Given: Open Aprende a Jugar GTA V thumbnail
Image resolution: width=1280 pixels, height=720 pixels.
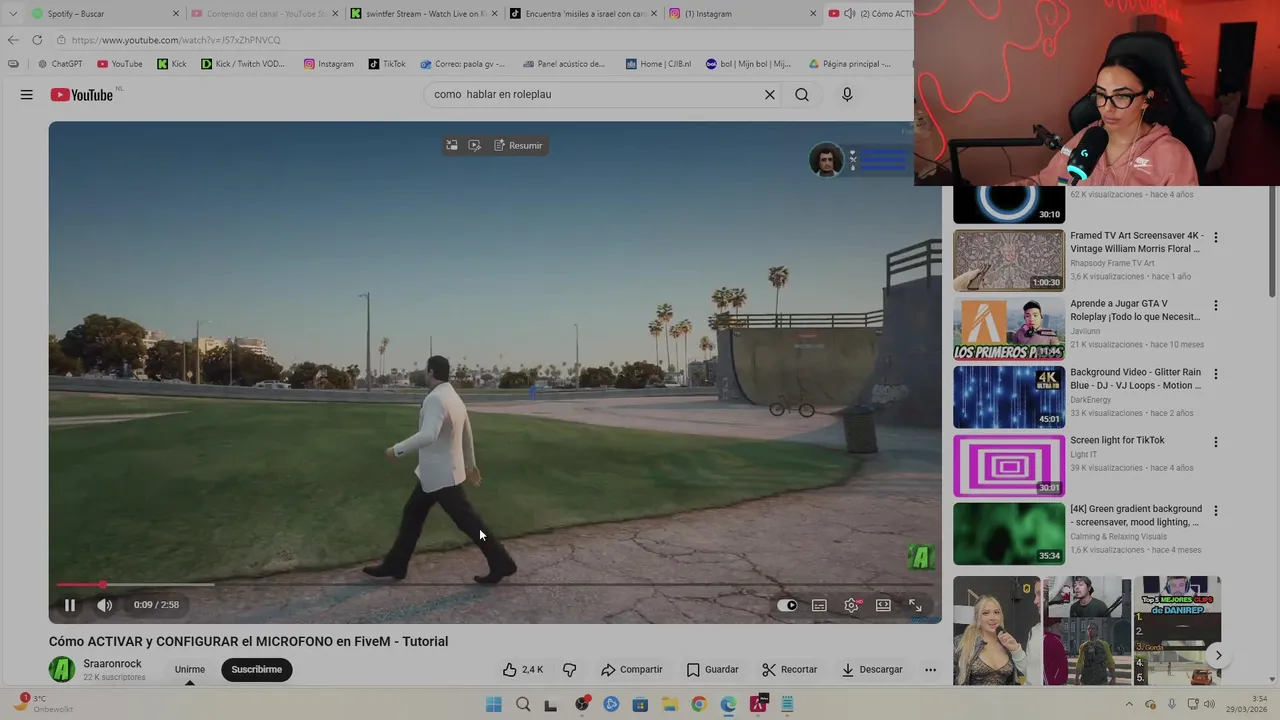Looking at the screenshot, I should tap(1009, 329).
